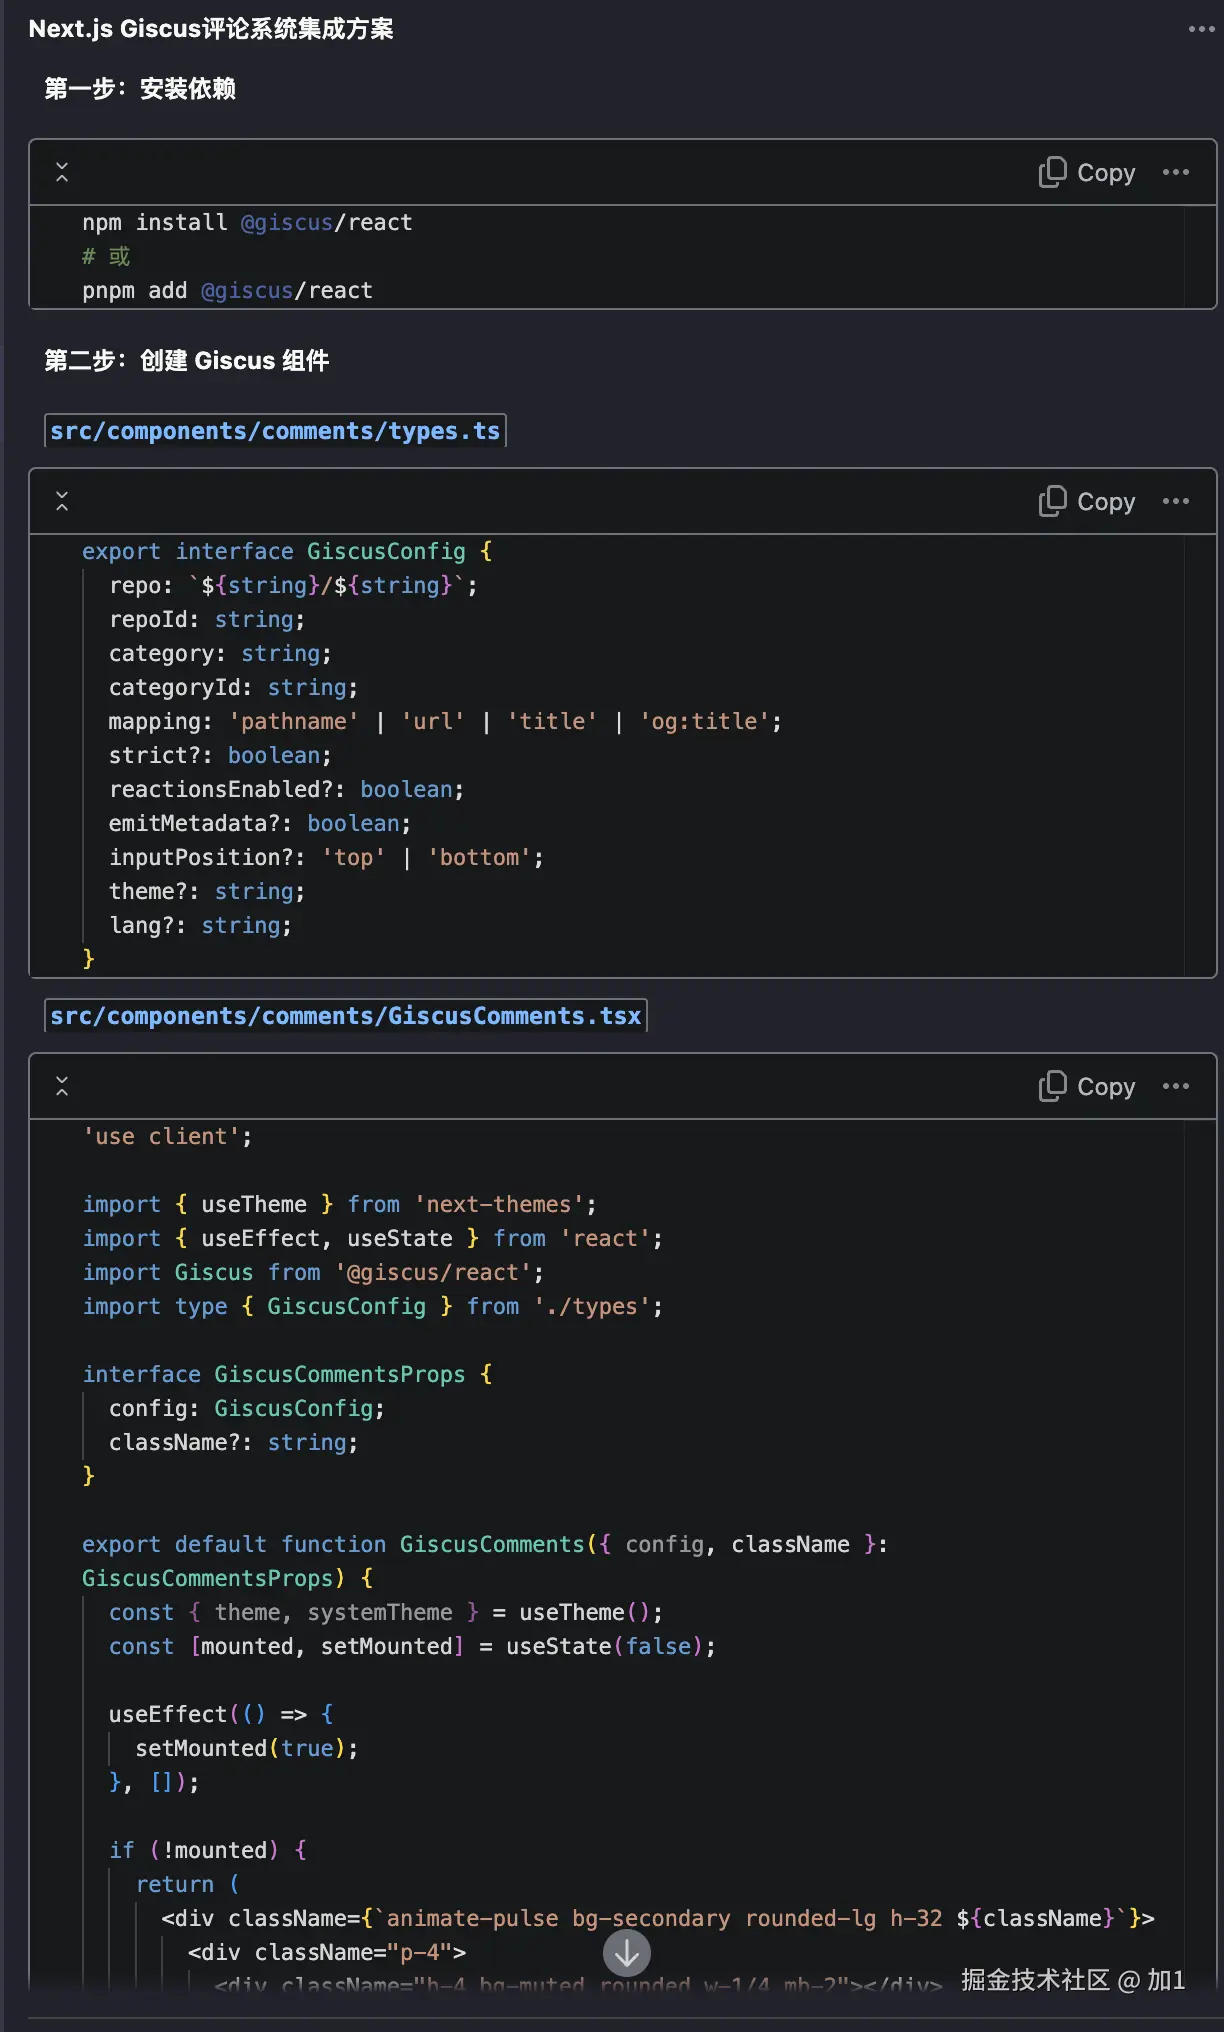Click the pnpm add @giscus/react line
Viewport: 1224px width, 2032px height.
coord(227,291)
